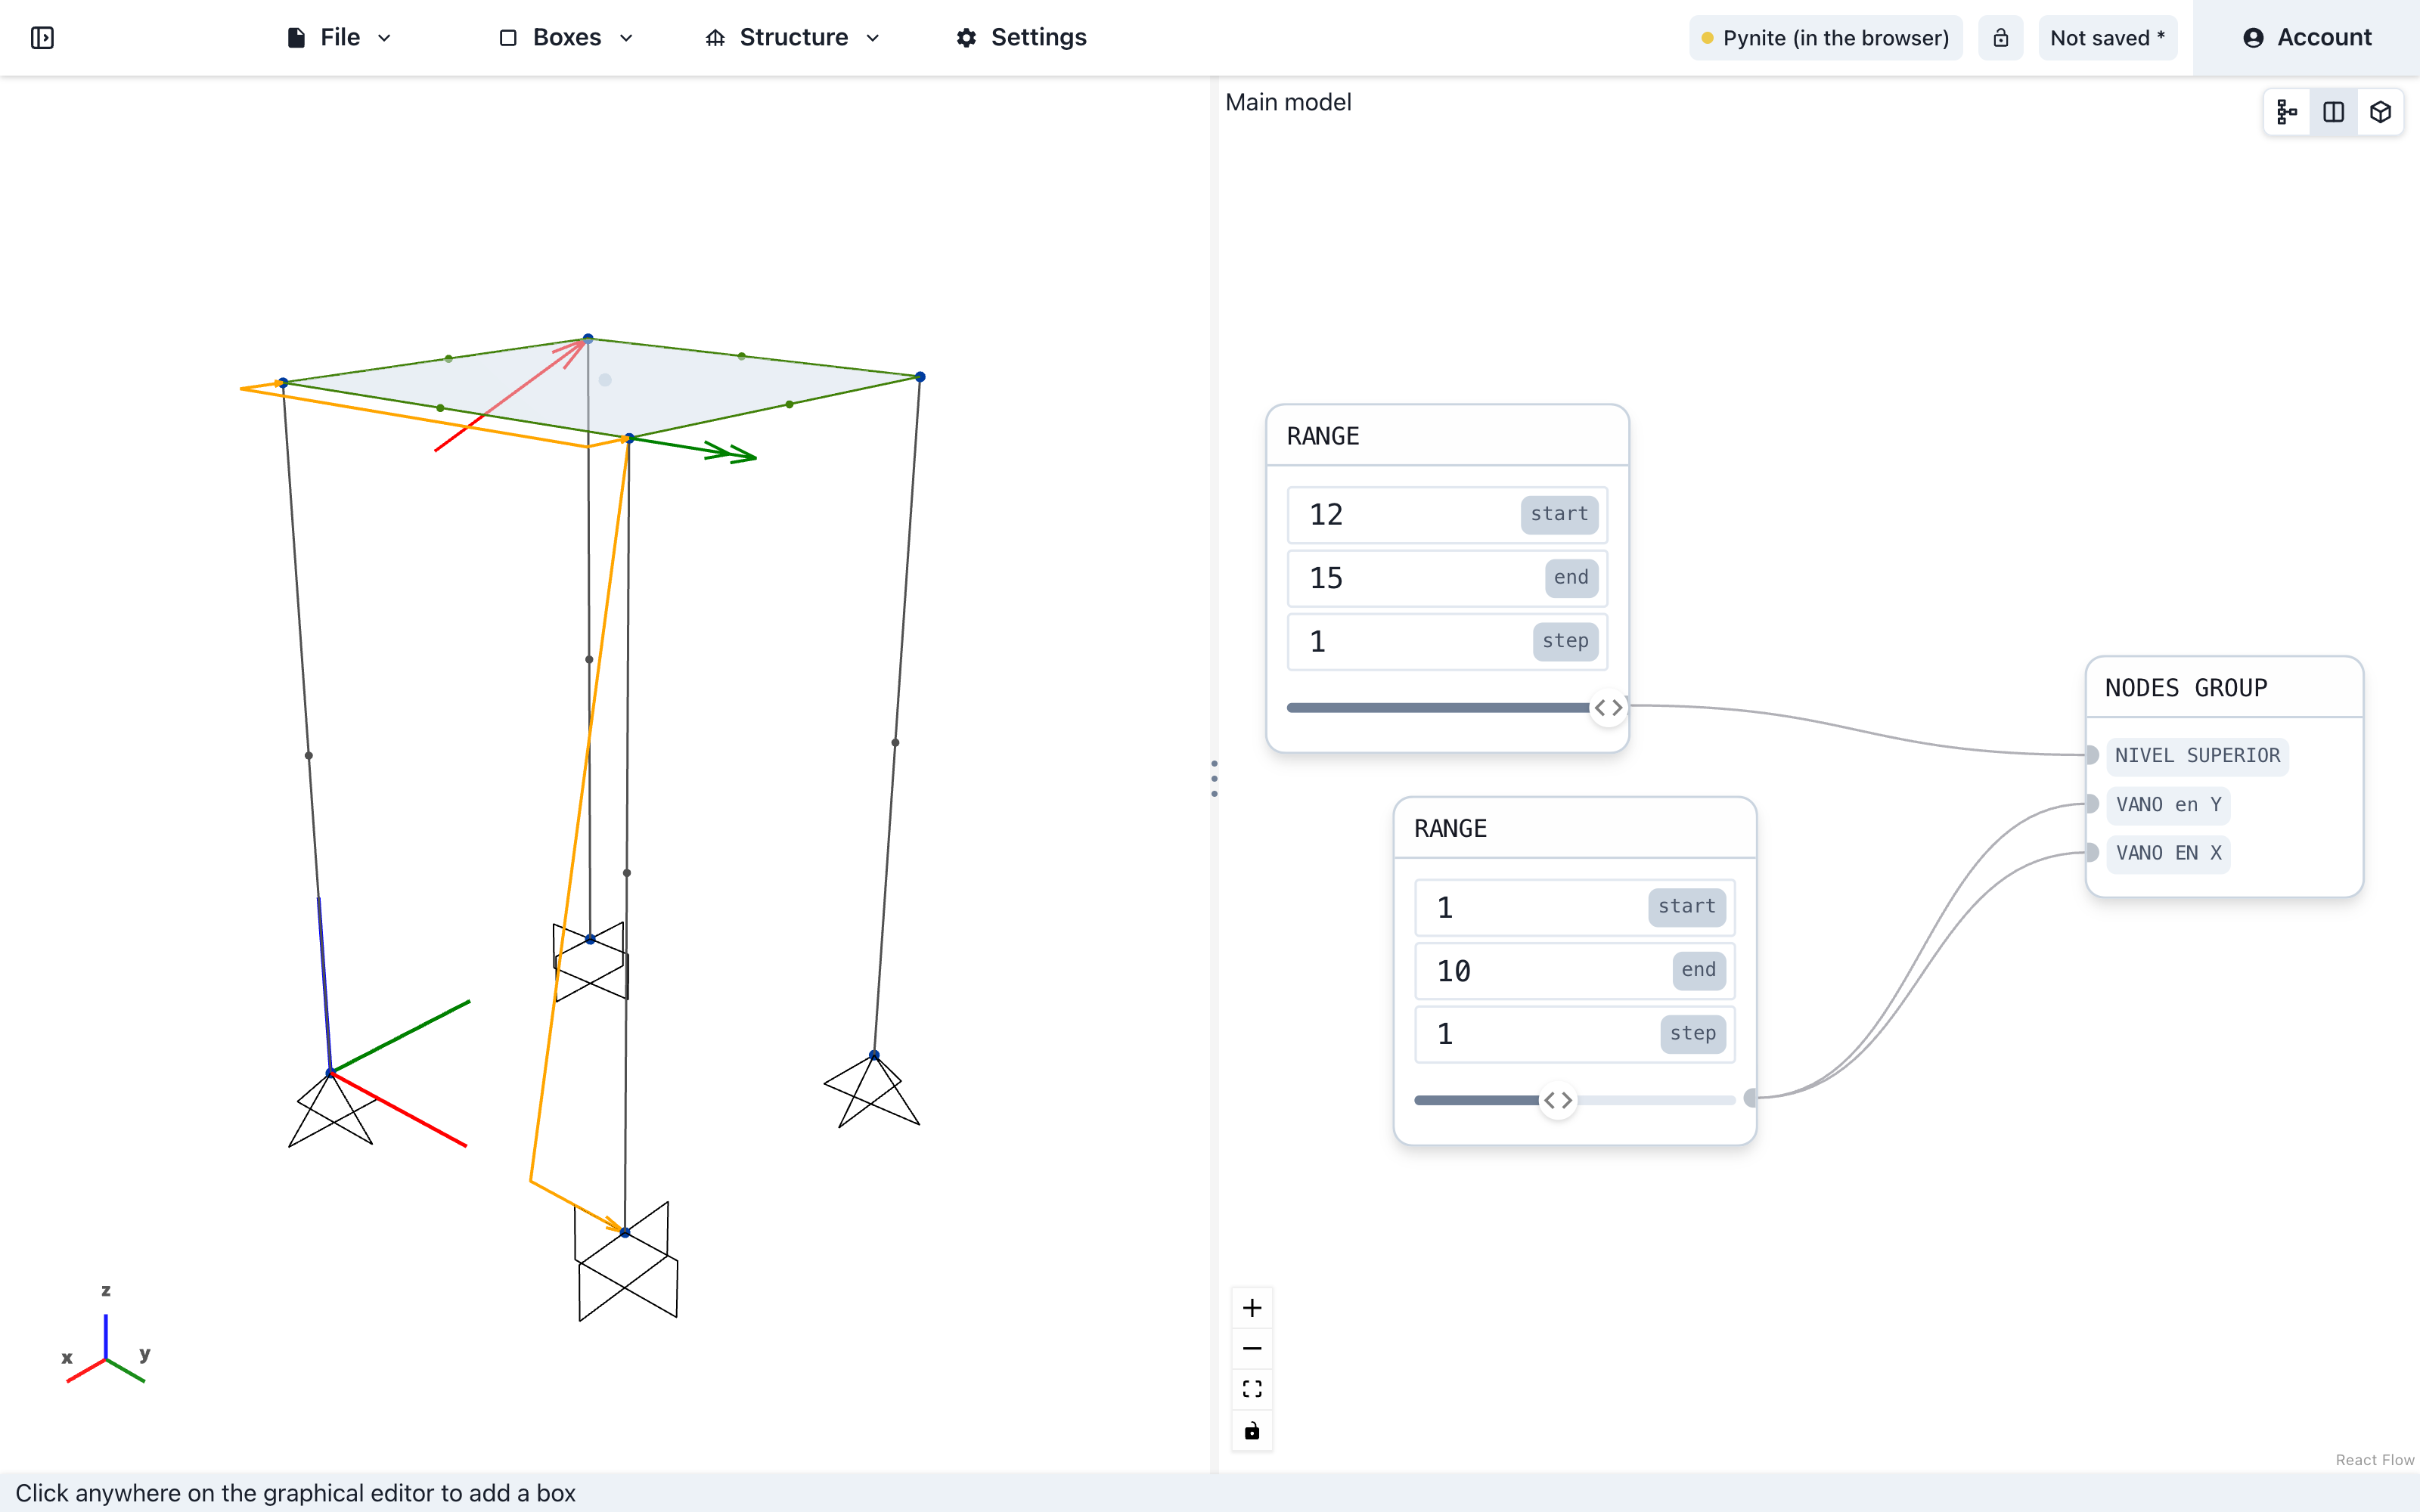Switch to the graph-only view icon
The image size is (2420, 1512).
(x=2287, y=112)
